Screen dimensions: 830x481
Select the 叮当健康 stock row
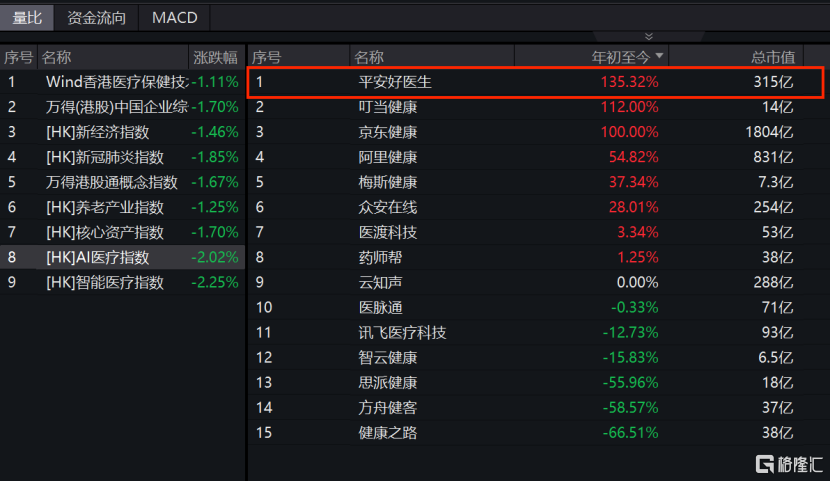coord(388,107)
